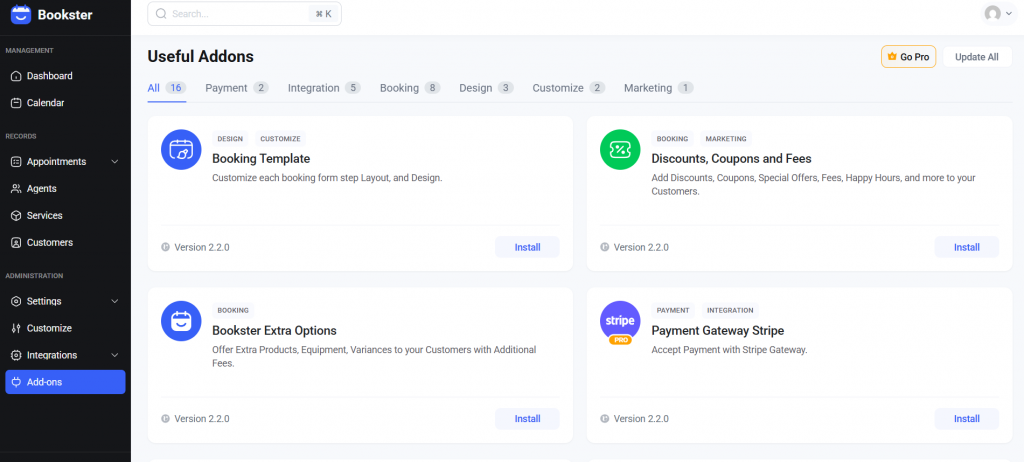The height and width of the screenshot is (462, 1024).
Task: Click the Customize sliders icon
Action: (16, 328)
